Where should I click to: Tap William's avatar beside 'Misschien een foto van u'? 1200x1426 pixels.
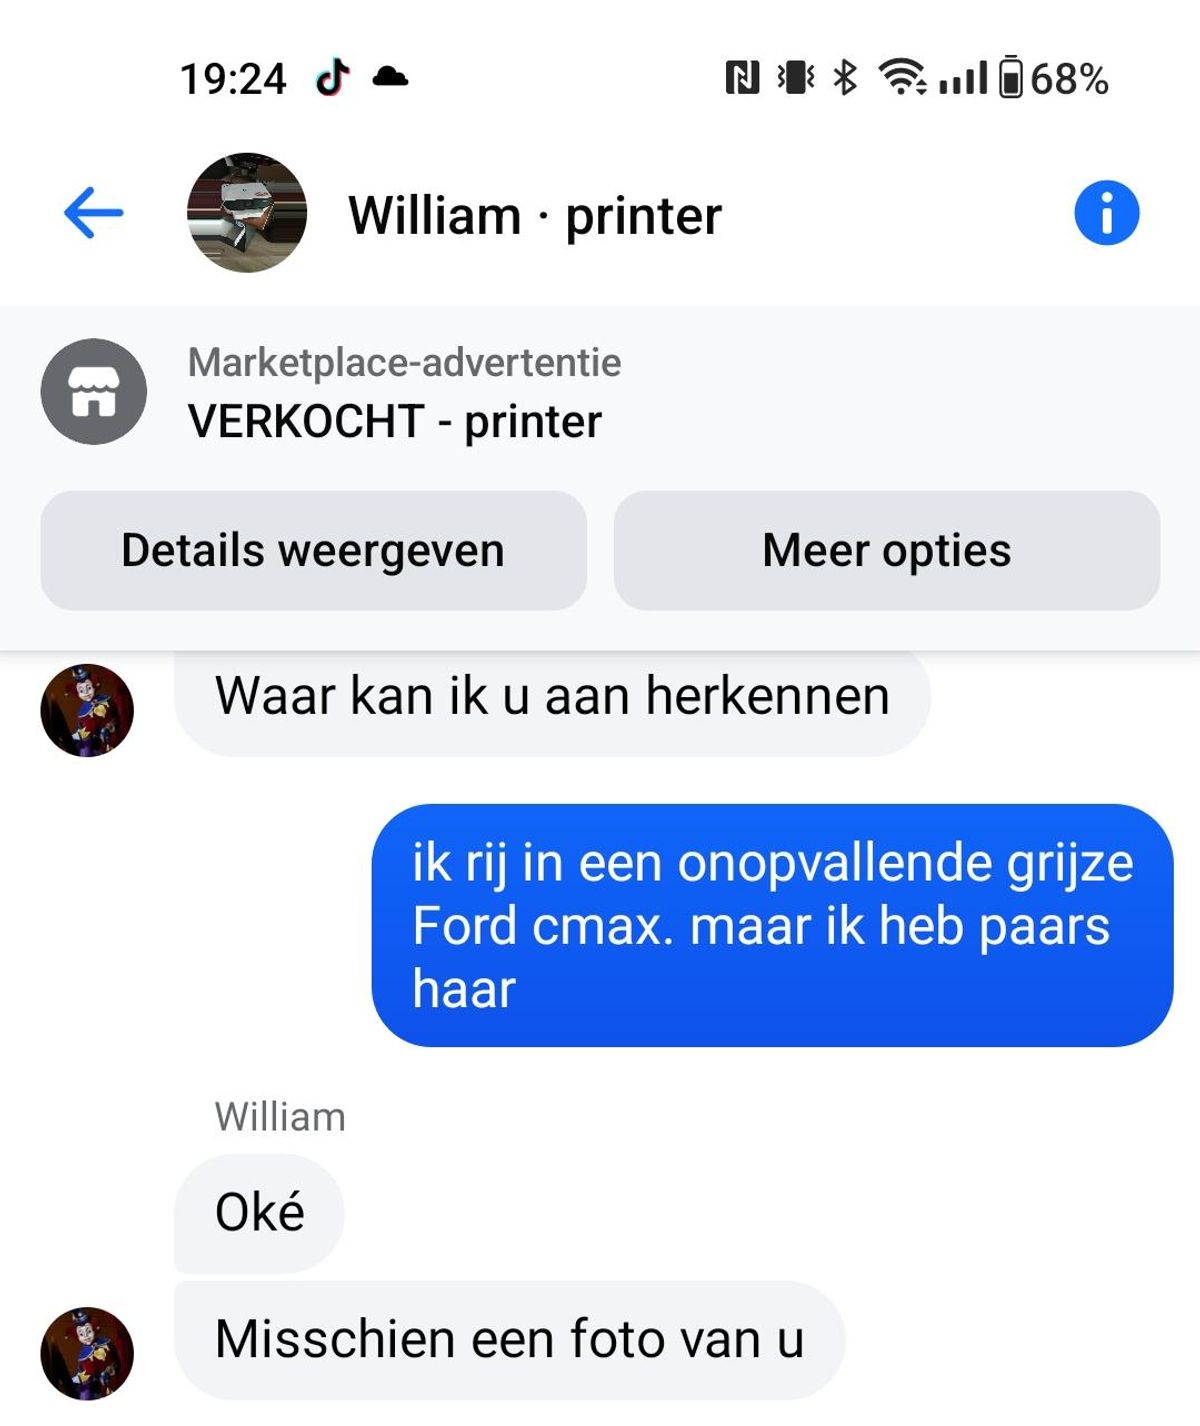click(x=87, y=1353)
